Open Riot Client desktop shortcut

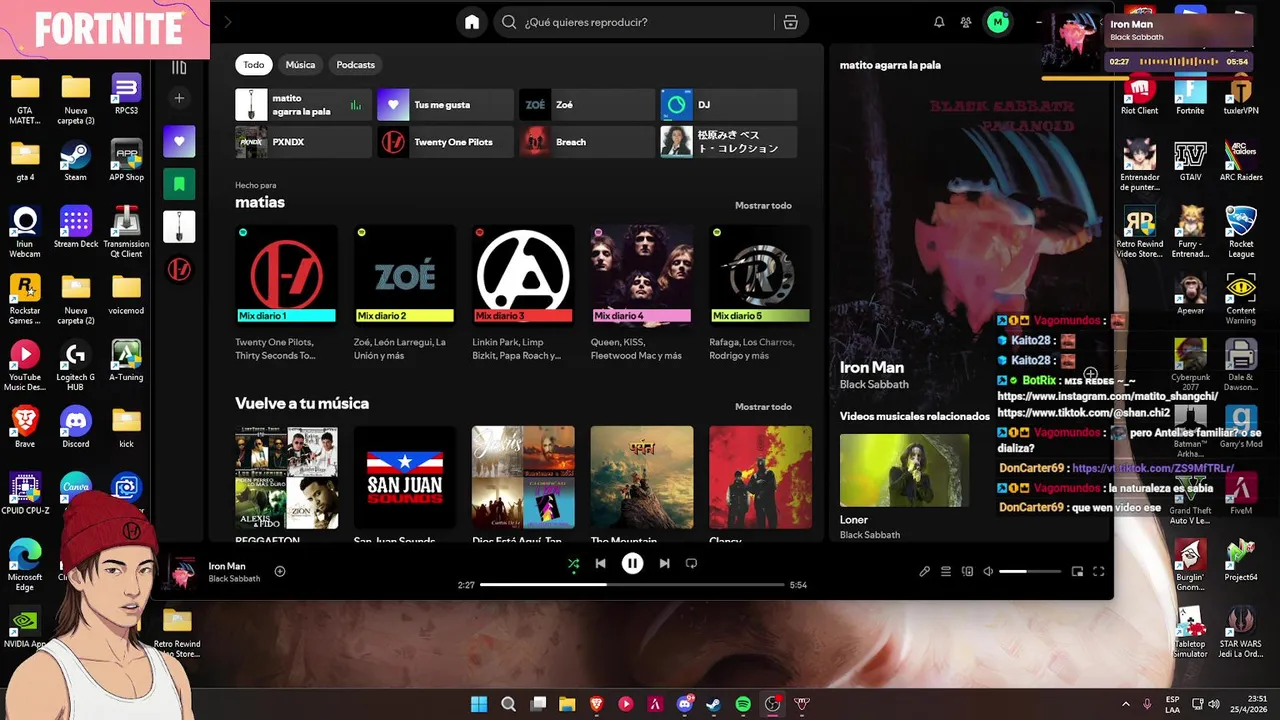click(x=1139, y=95)
